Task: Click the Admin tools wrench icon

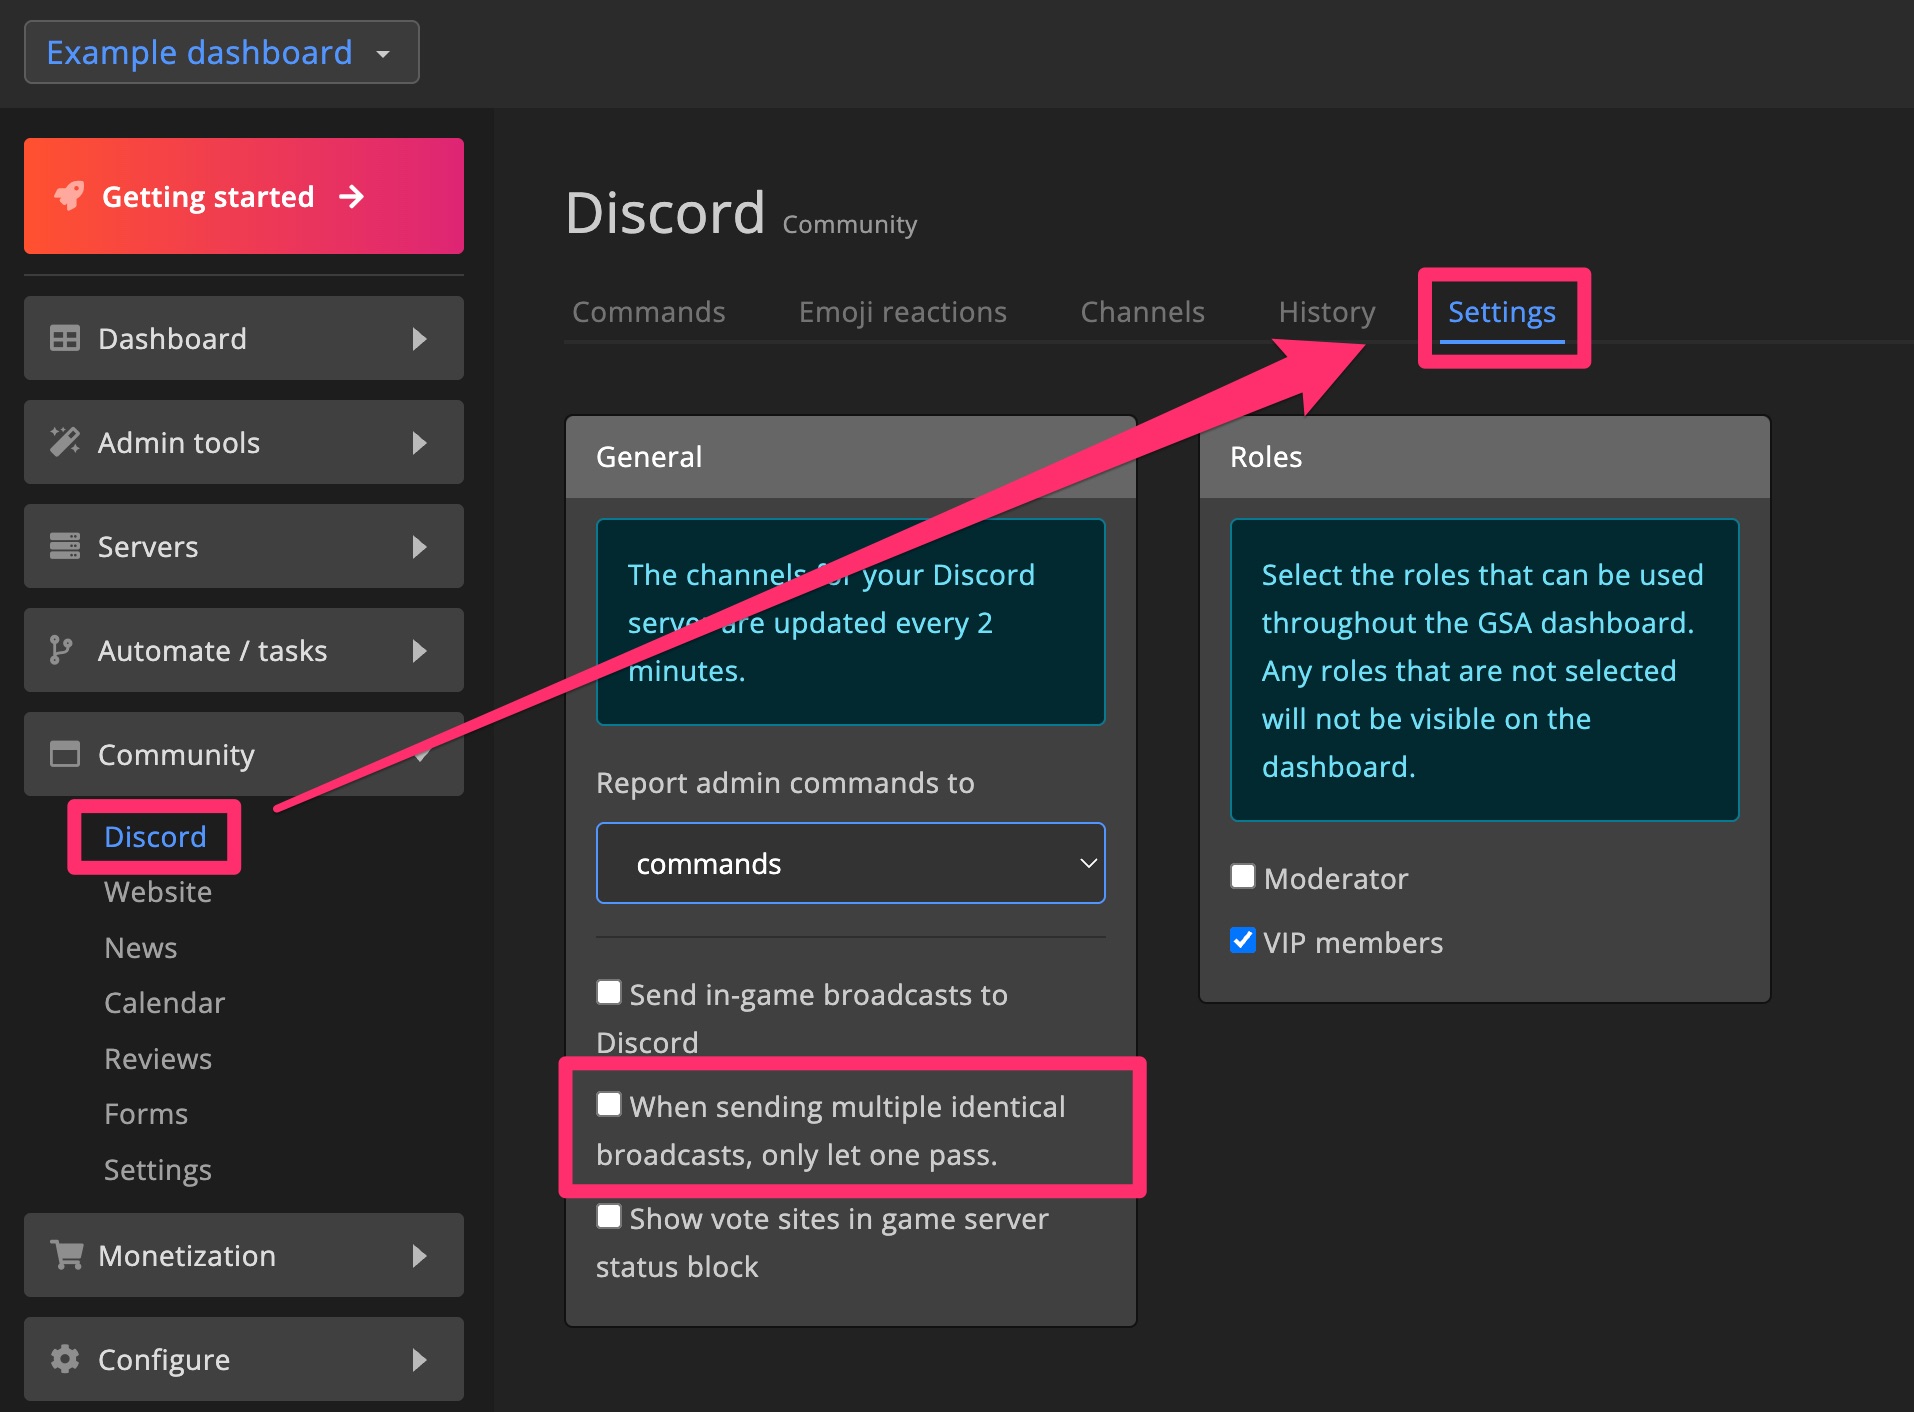Action: point(65,442)
